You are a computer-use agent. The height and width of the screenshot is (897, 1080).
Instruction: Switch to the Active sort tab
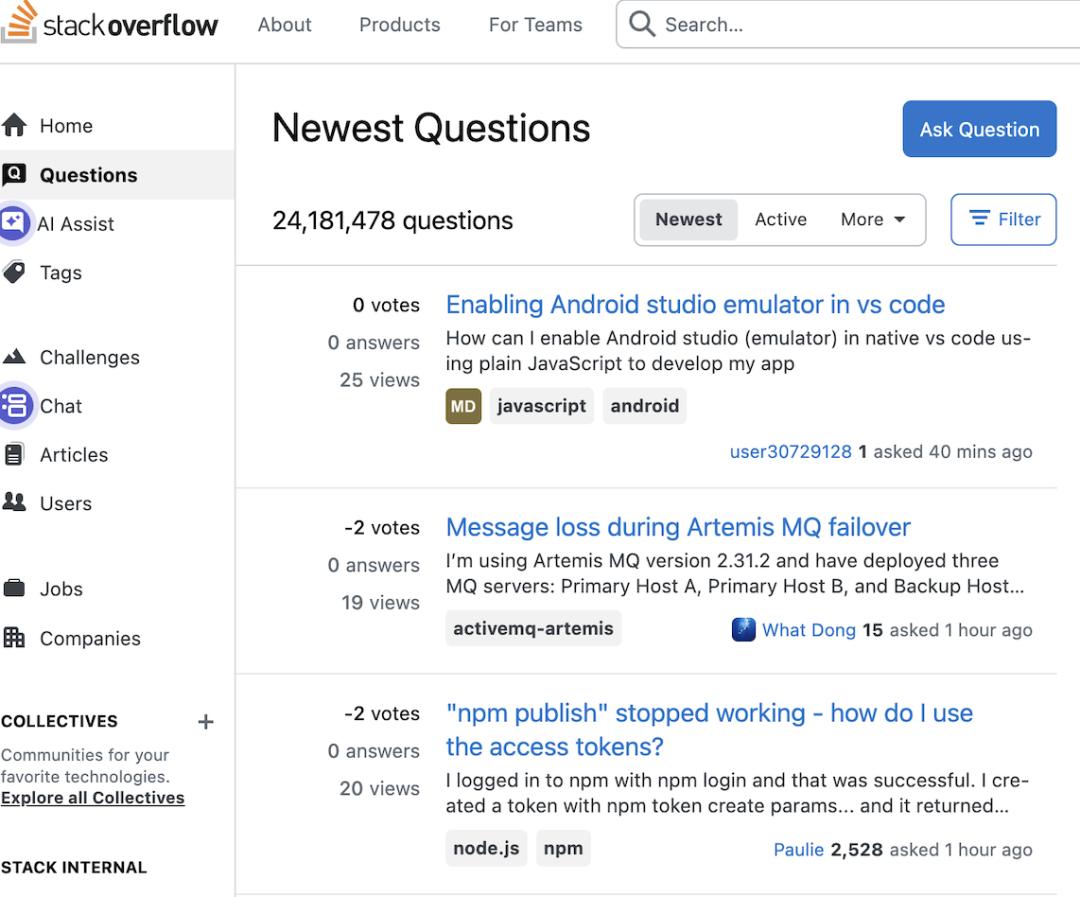[780, 219]
